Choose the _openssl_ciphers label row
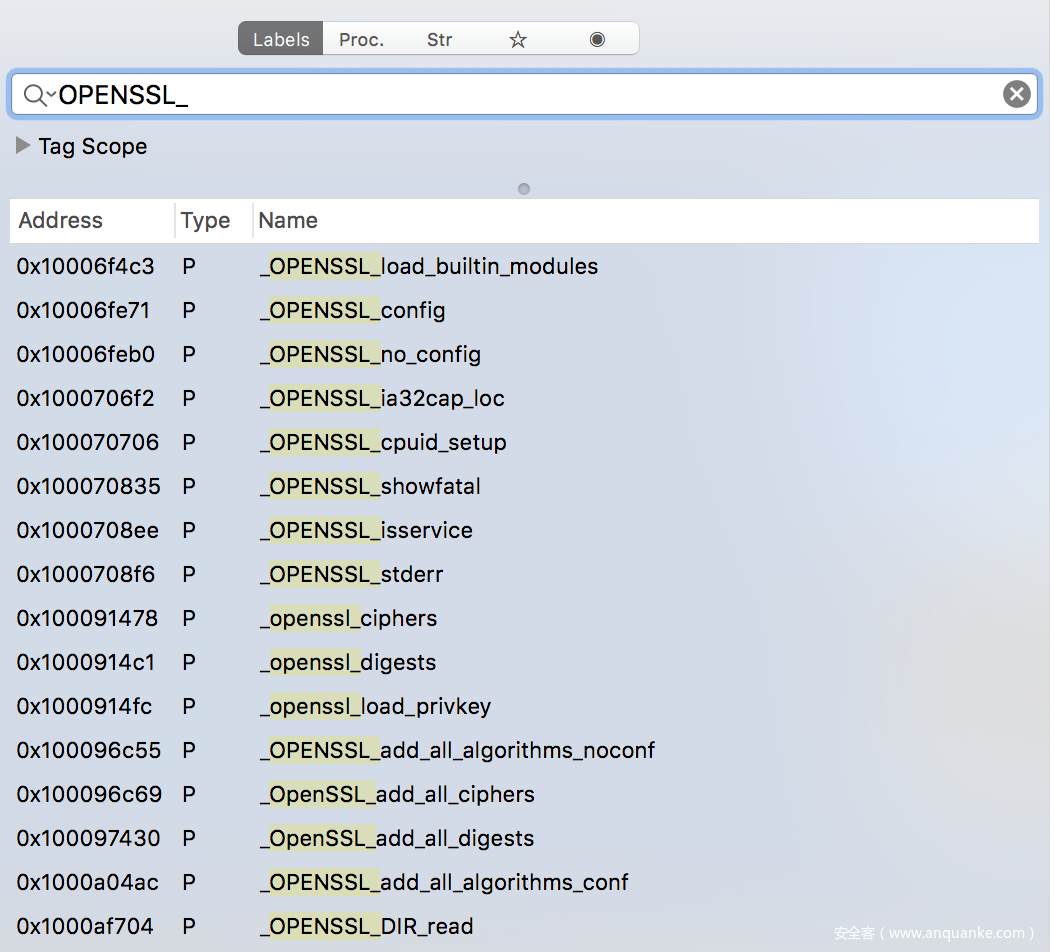Image resolution: width=1050 pixels, height=952 pixels. pyautogui.click(x=349, y=619)
